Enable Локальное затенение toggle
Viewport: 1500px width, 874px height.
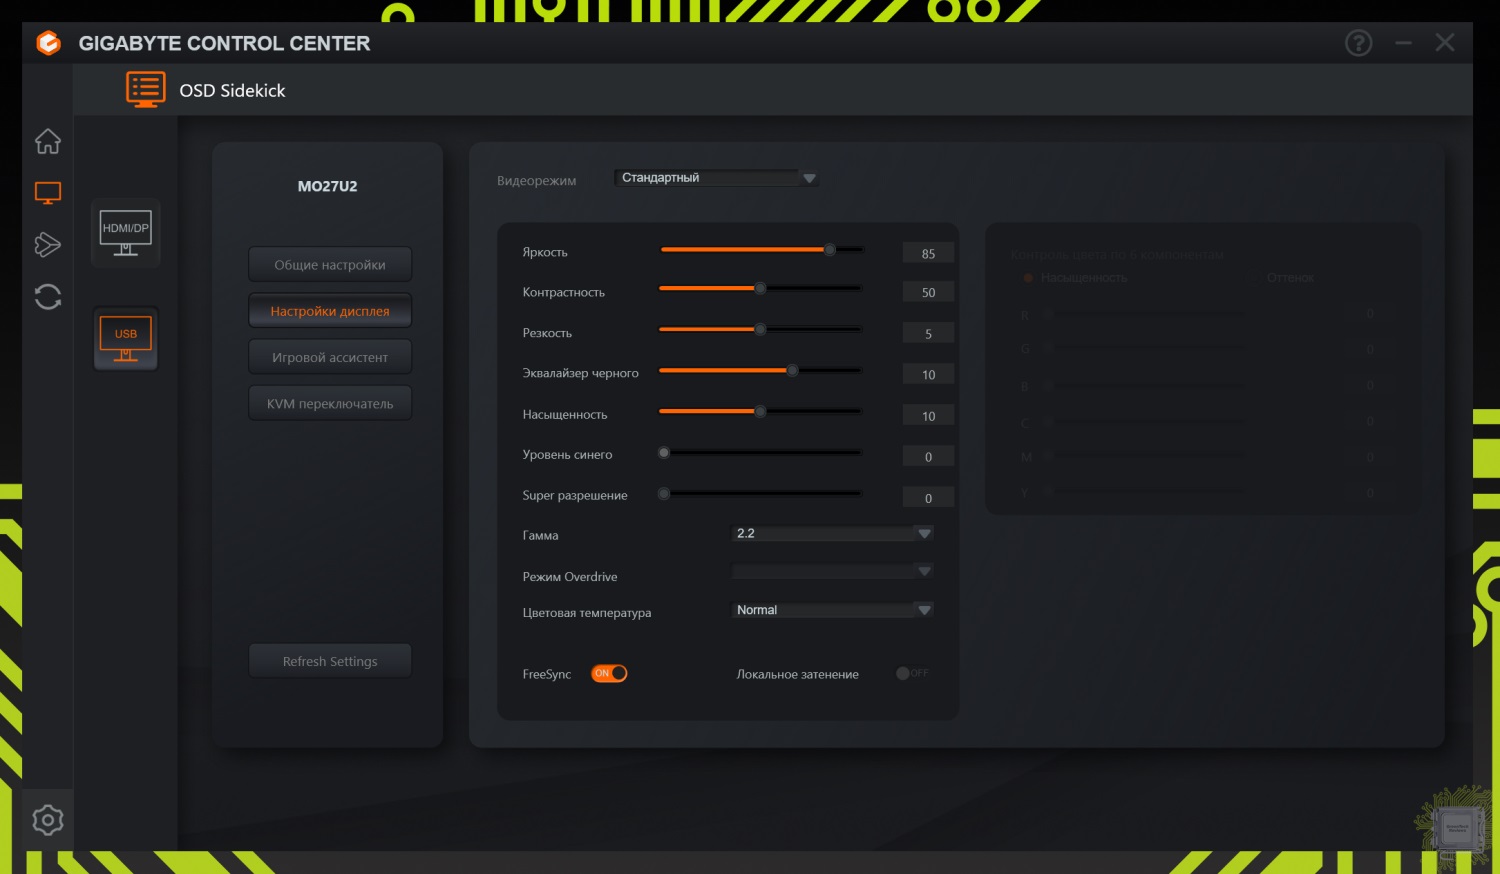coord(911,674)
